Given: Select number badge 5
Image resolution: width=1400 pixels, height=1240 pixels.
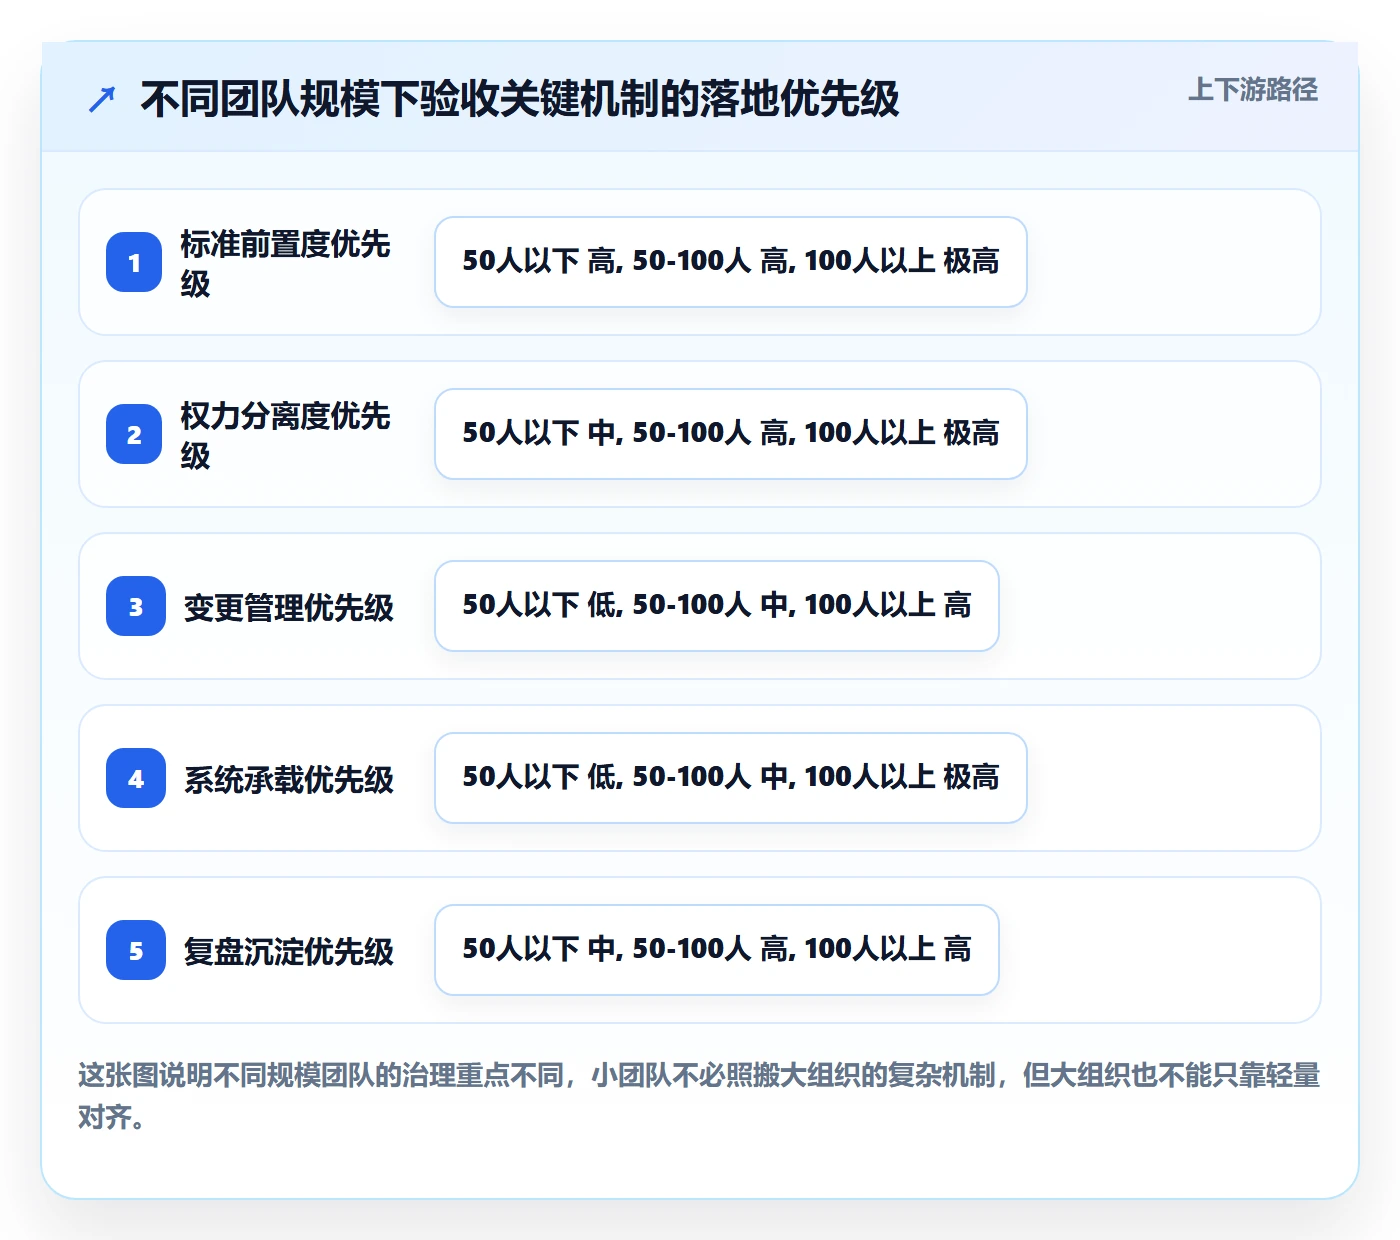Looking at the screenshot, I should 136,950.
